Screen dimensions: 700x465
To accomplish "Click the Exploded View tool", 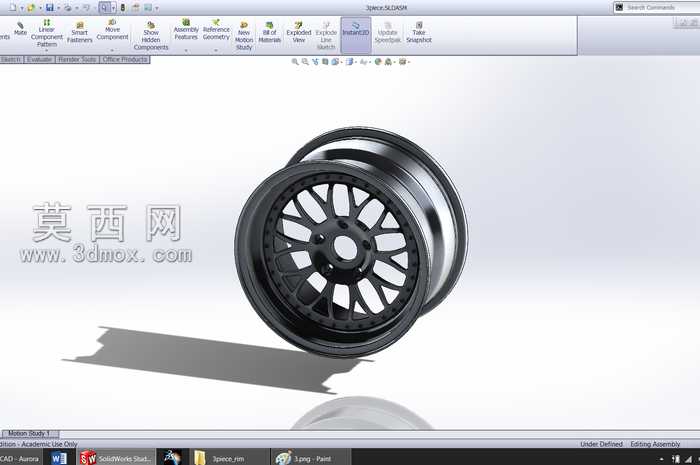I will pos(299,32).
